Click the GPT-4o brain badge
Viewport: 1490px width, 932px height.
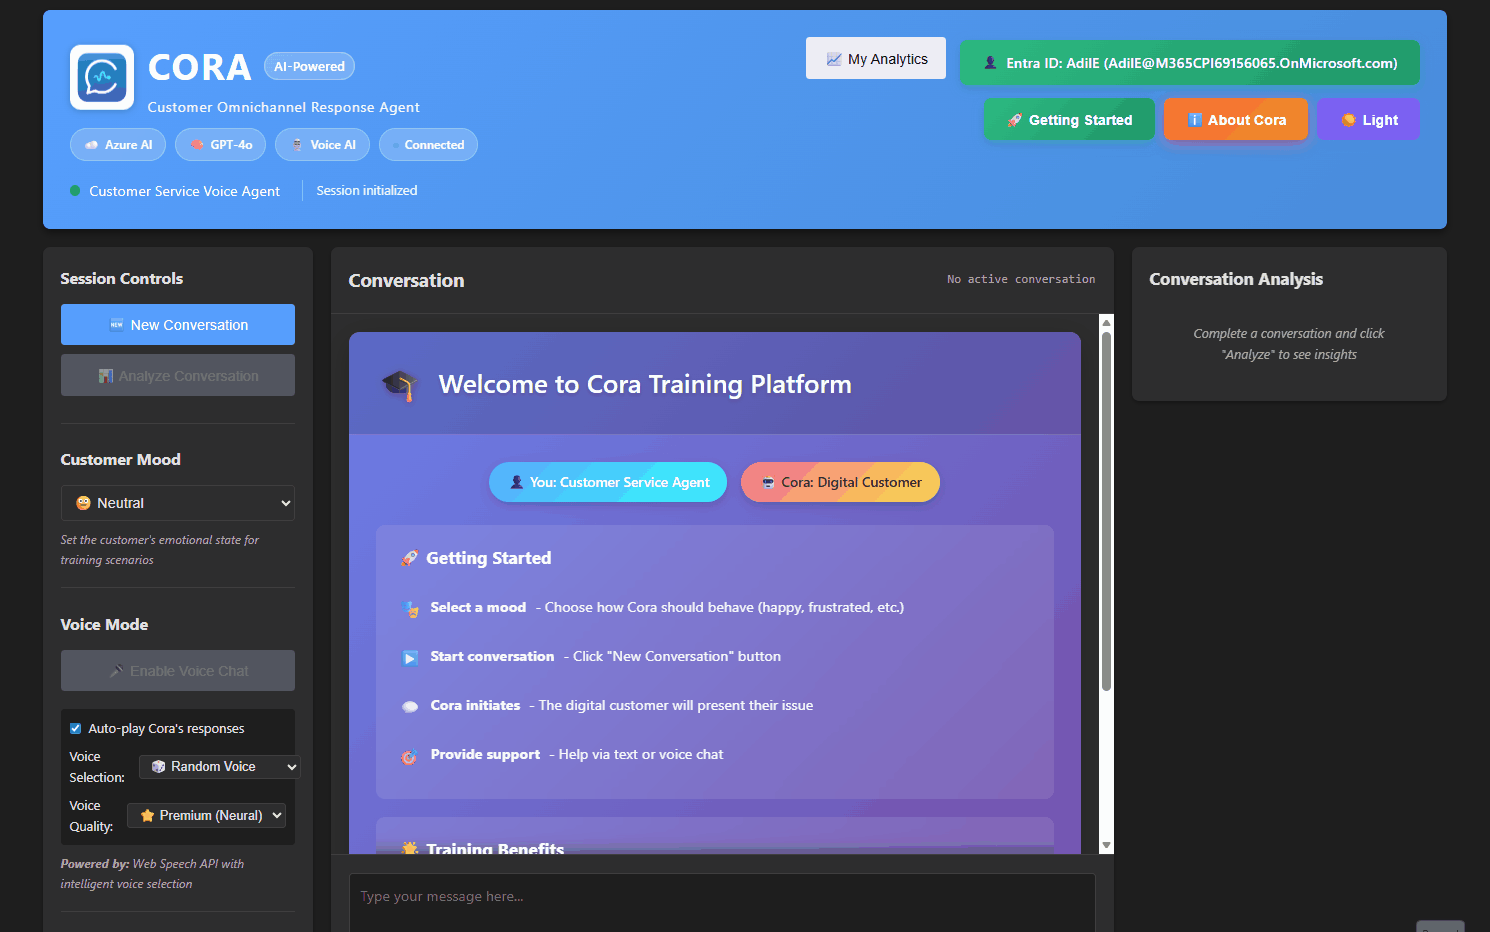point(221,145)
